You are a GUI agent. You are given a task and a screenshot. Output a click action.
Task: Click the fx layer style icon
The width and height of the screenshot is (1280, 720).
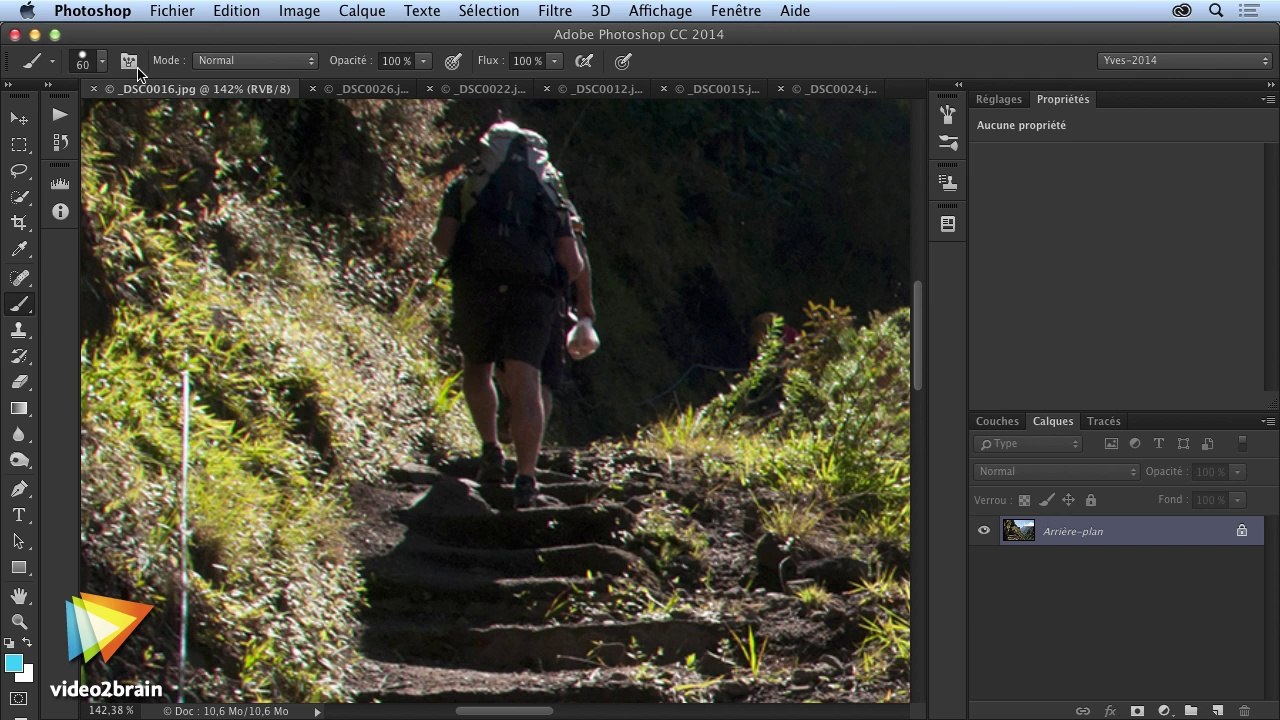click(1110, 711)
